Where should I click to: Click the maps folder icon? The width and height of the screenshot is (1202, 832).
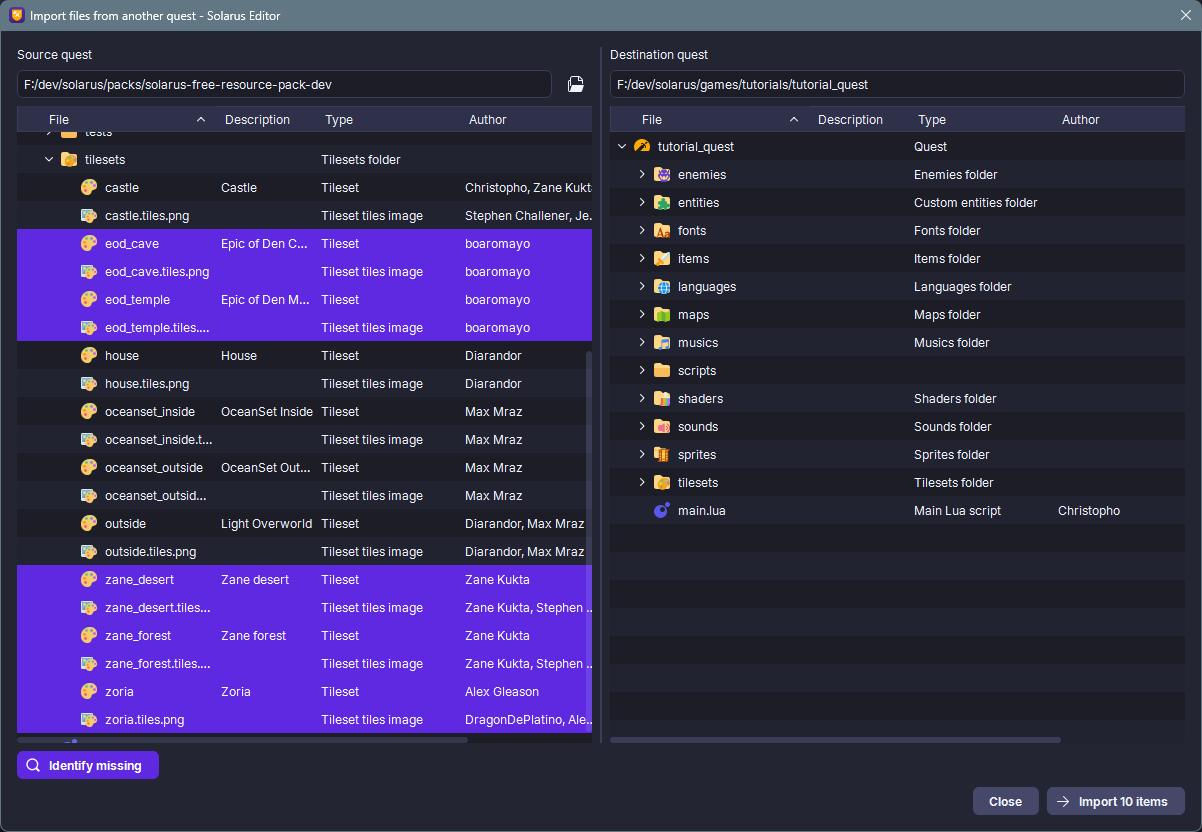pos(662,314)
